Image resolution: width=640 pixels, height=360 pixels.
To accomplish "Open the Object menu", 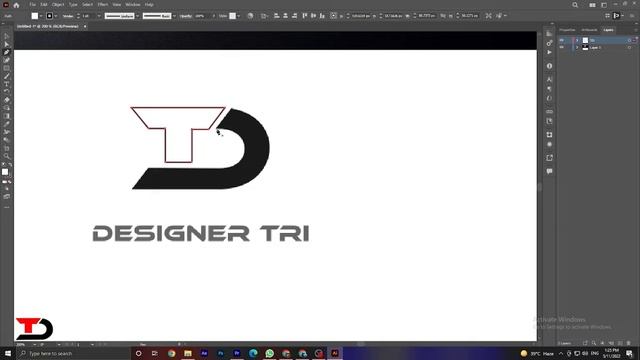I will point(58,4).
